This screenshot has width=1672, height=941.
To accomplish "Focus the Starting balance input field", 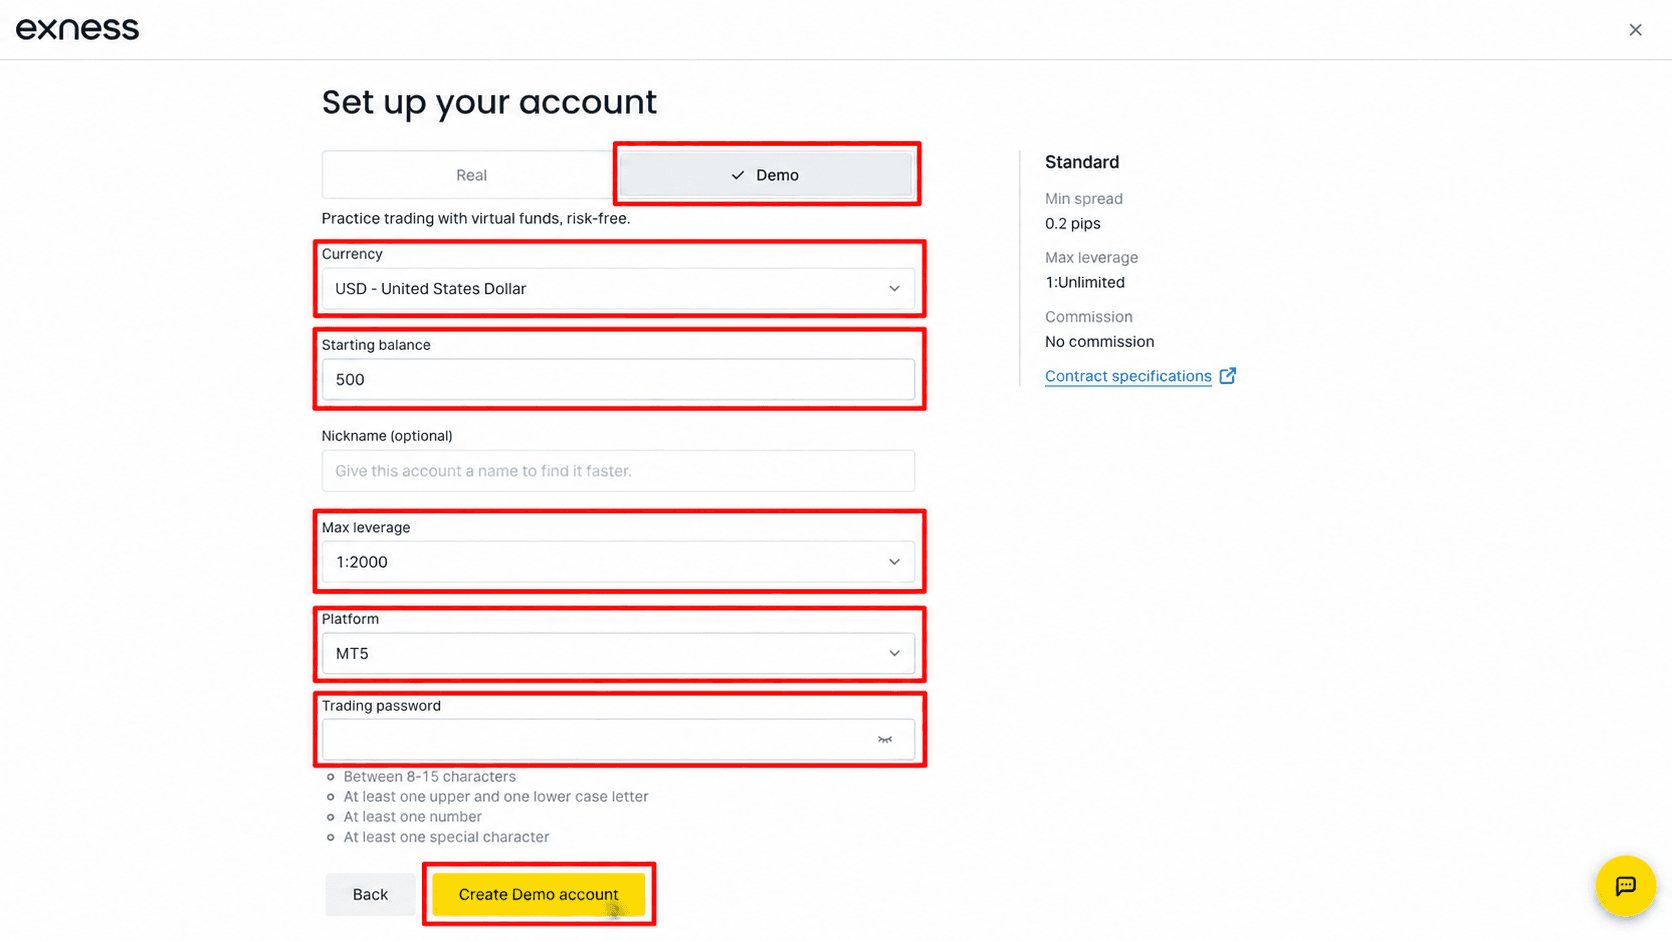I will [618, 379].
